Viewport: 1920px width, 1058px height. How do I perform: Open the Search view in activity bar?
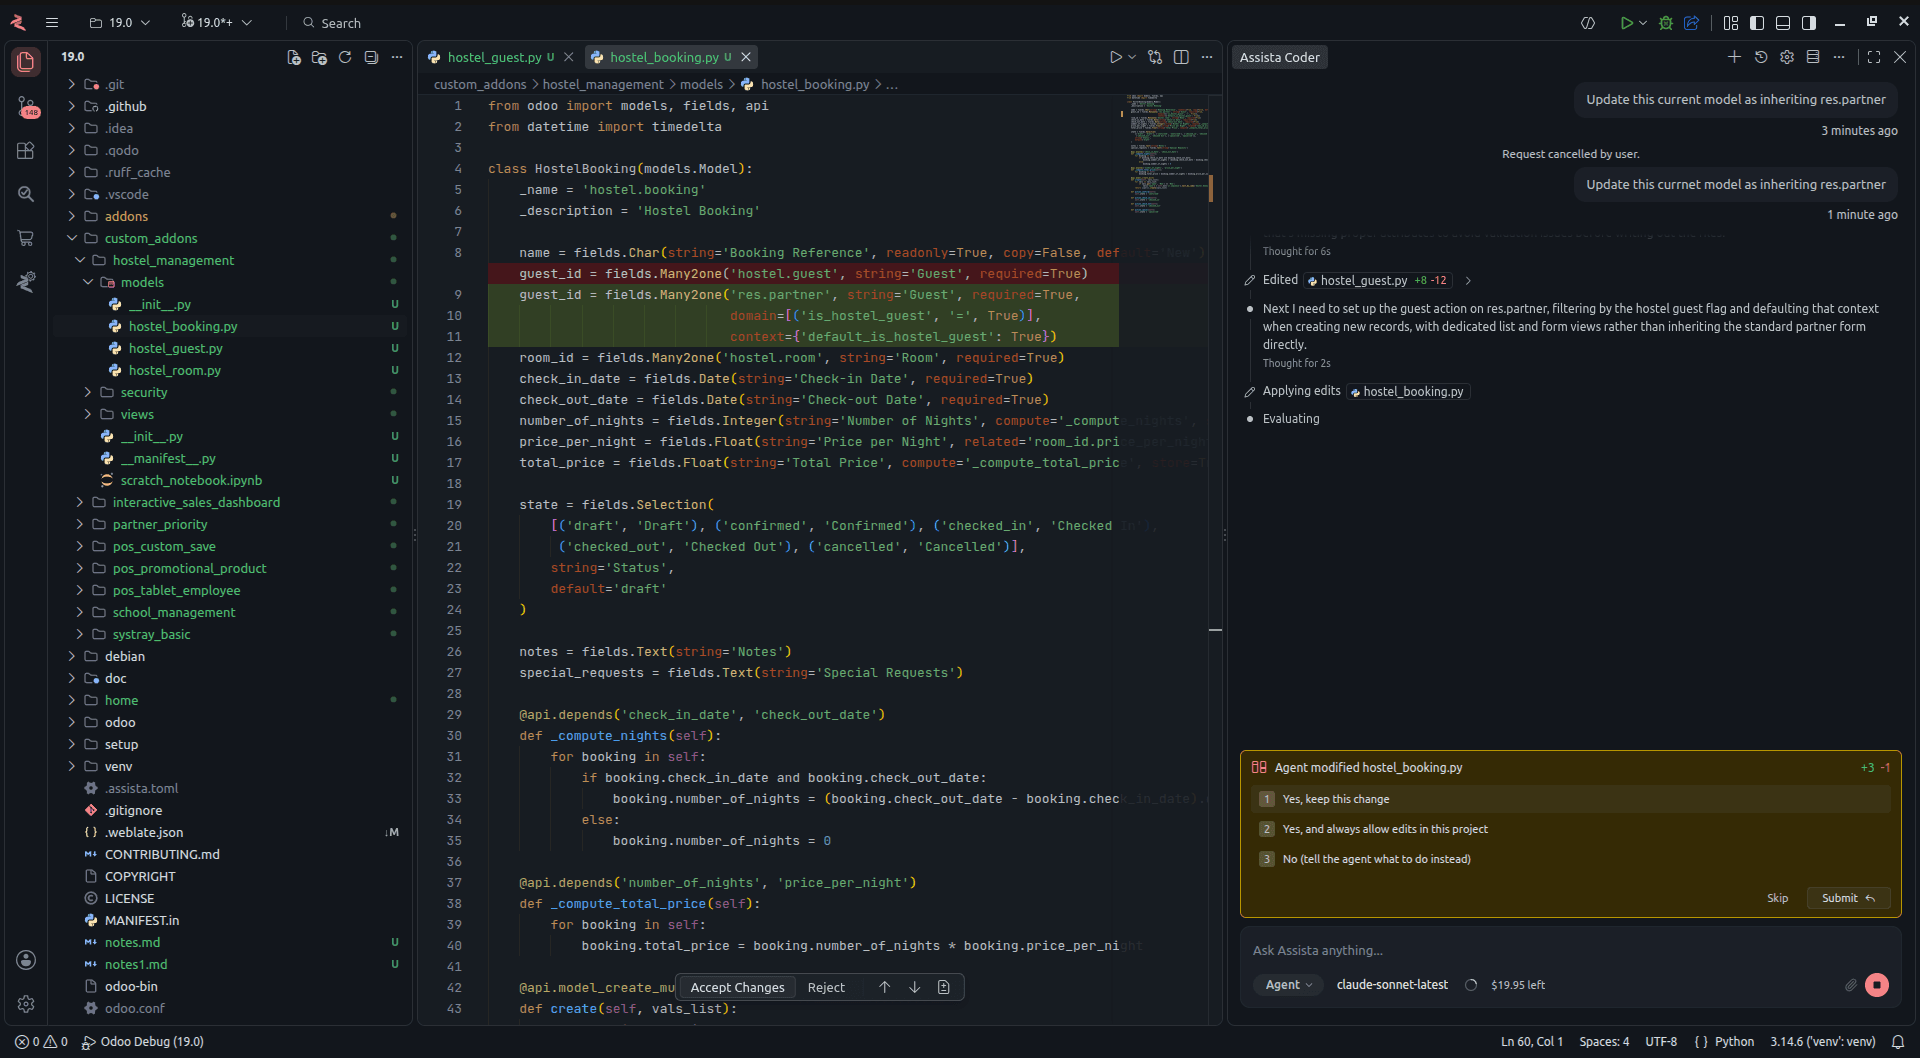pos(26,194)
